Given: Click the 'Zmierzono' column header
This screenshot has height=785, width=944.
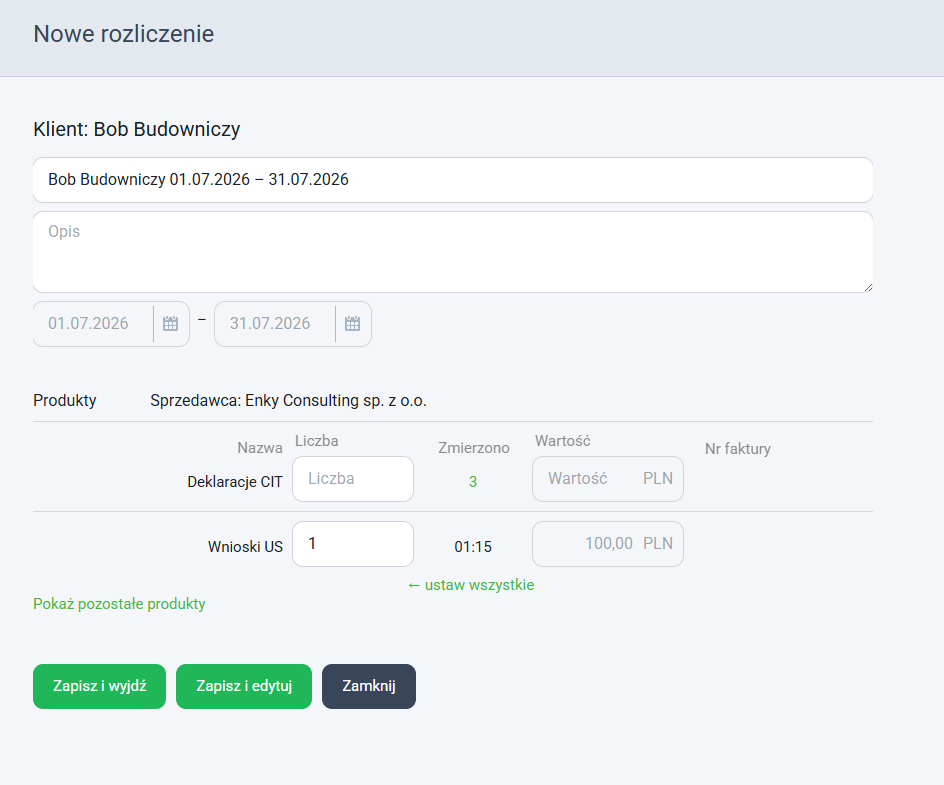Looking at the screenshot, I should (x=474, y=448).
